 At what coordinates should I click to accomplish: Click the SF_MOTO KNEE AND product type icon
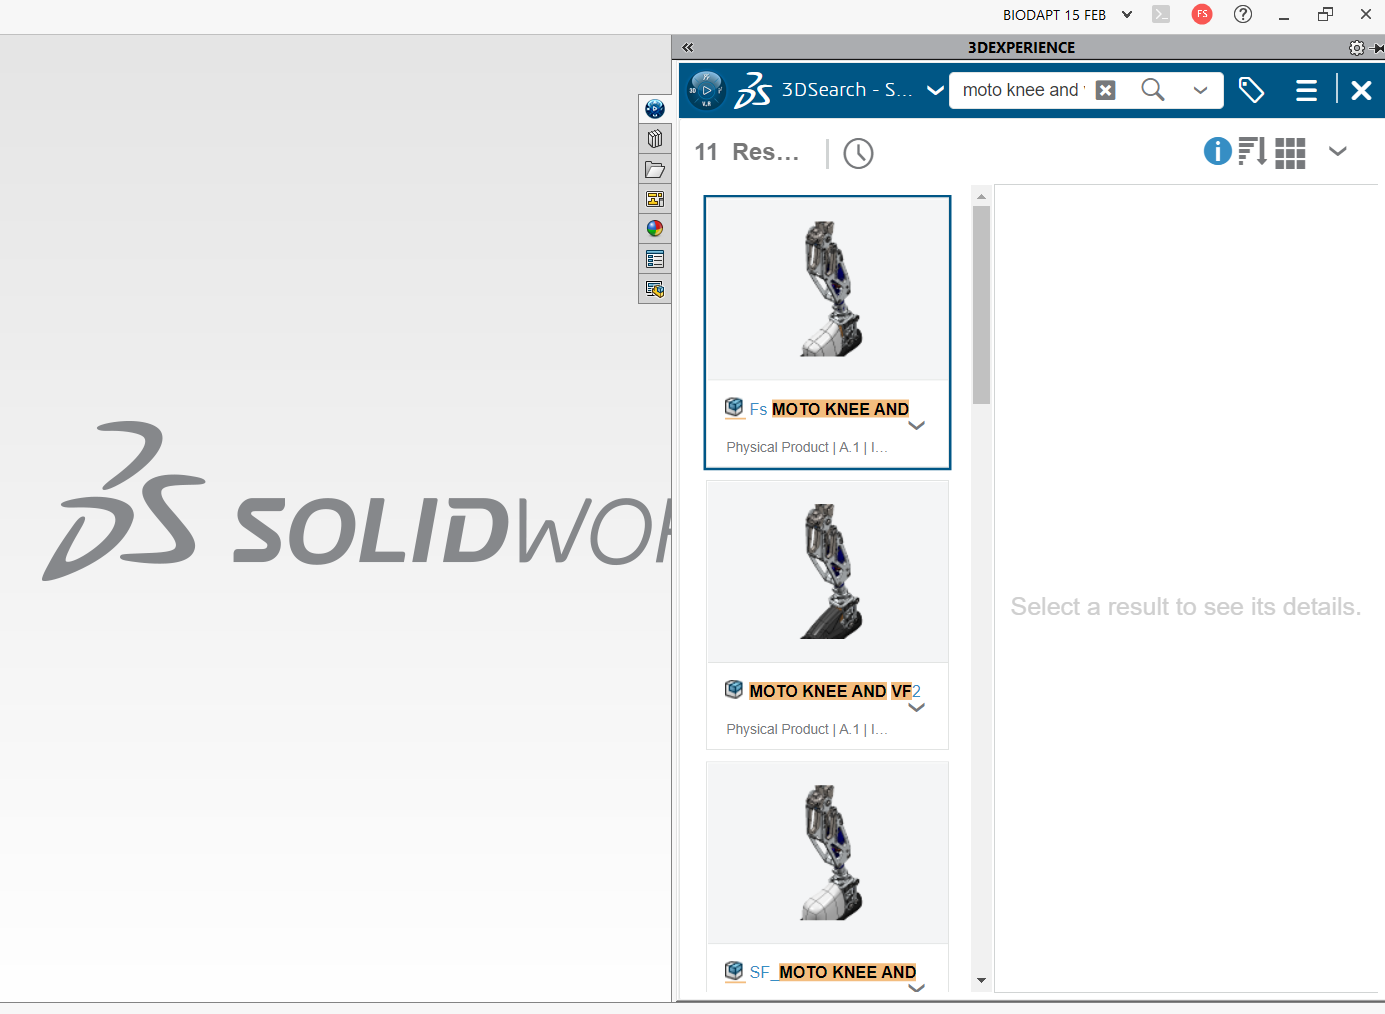734,971
